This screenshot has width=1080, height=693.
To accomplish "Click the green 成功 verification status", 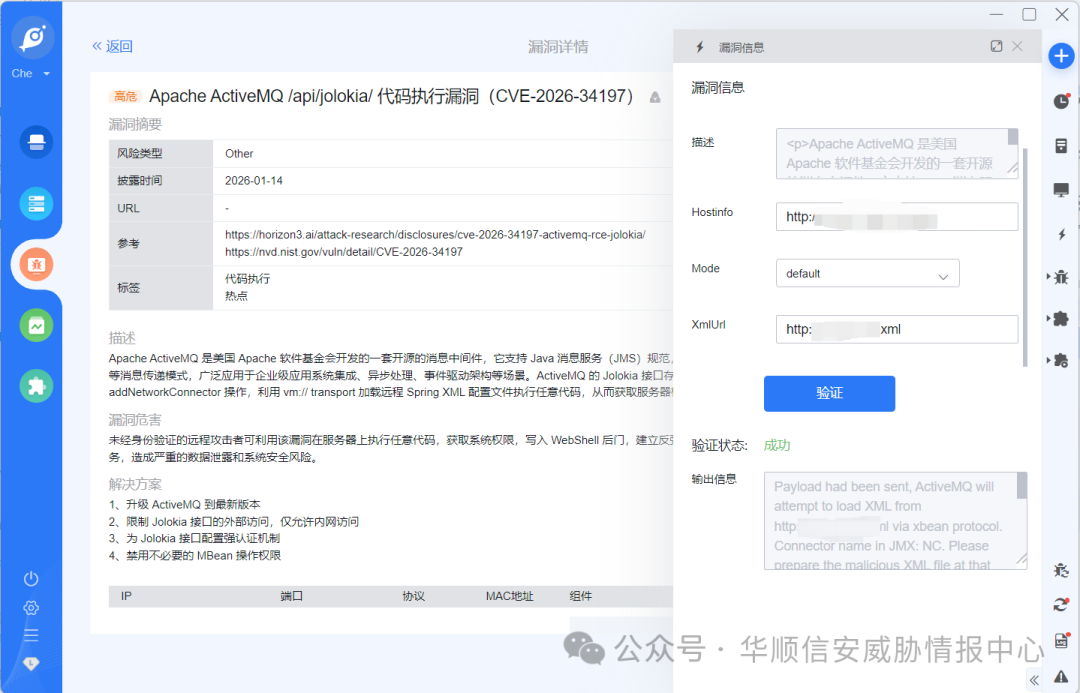I will click(x=776, y=445).
